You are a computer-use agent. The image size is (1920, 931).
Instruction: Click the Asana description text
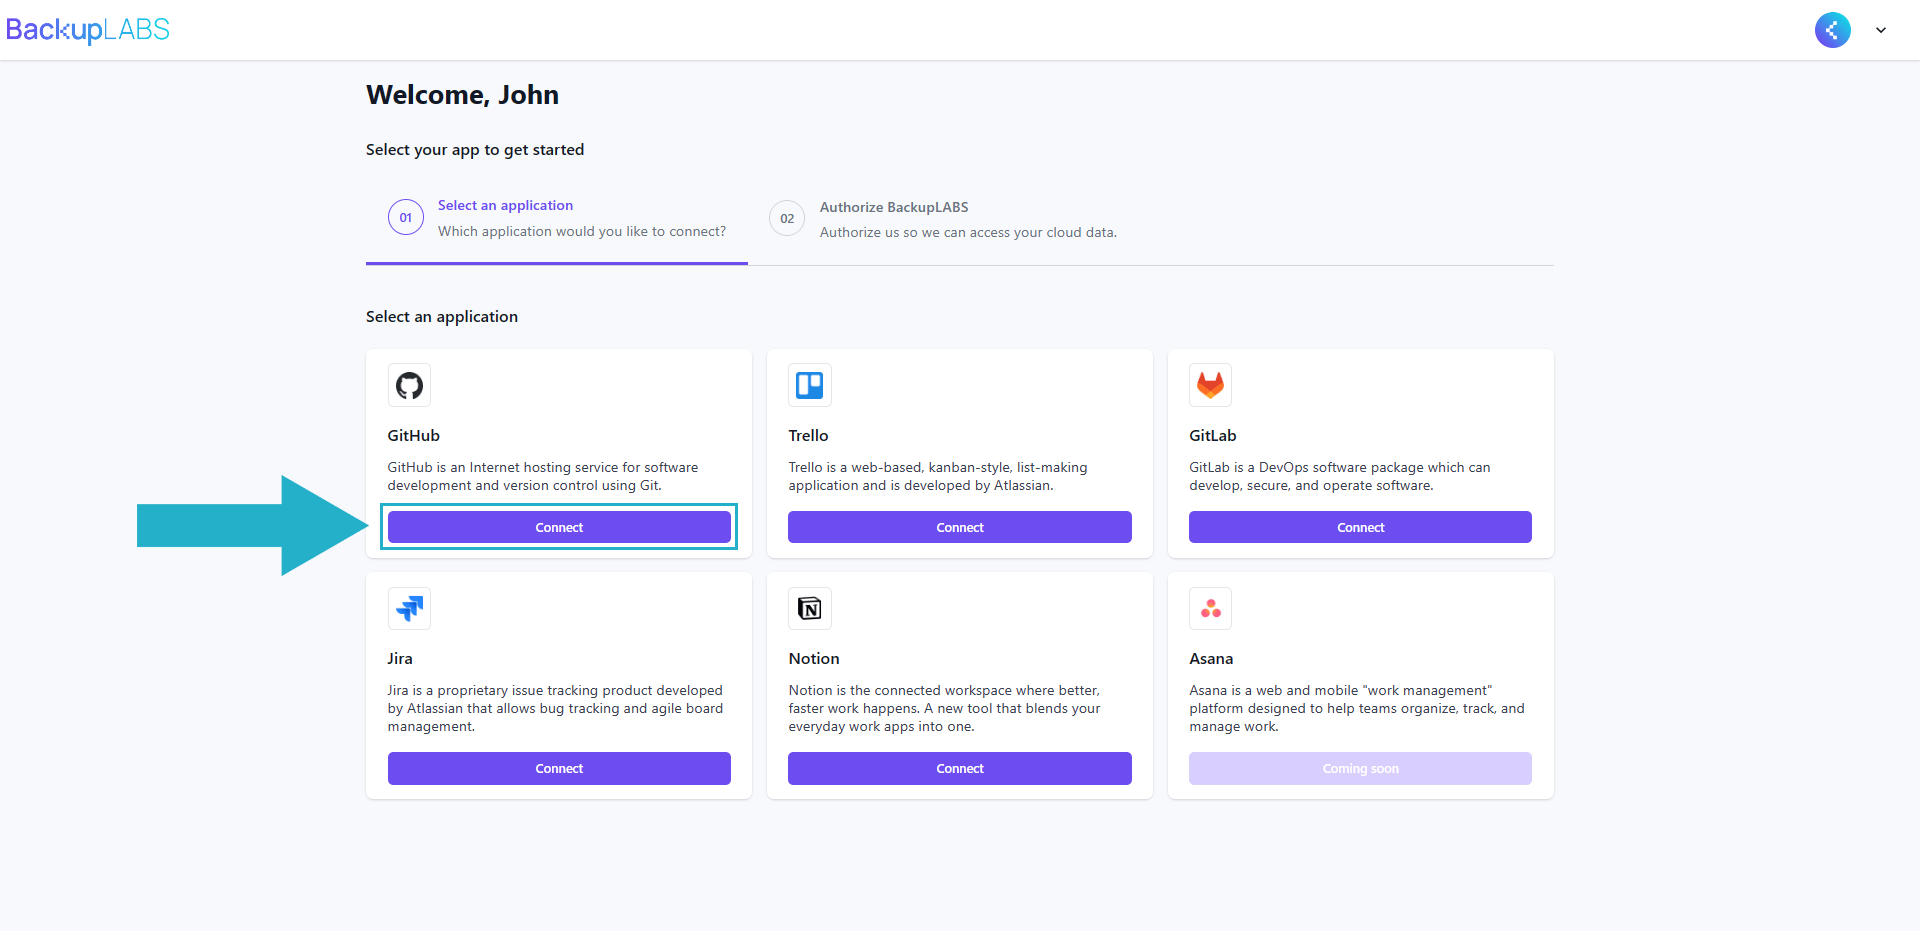tap(1357, 708)
